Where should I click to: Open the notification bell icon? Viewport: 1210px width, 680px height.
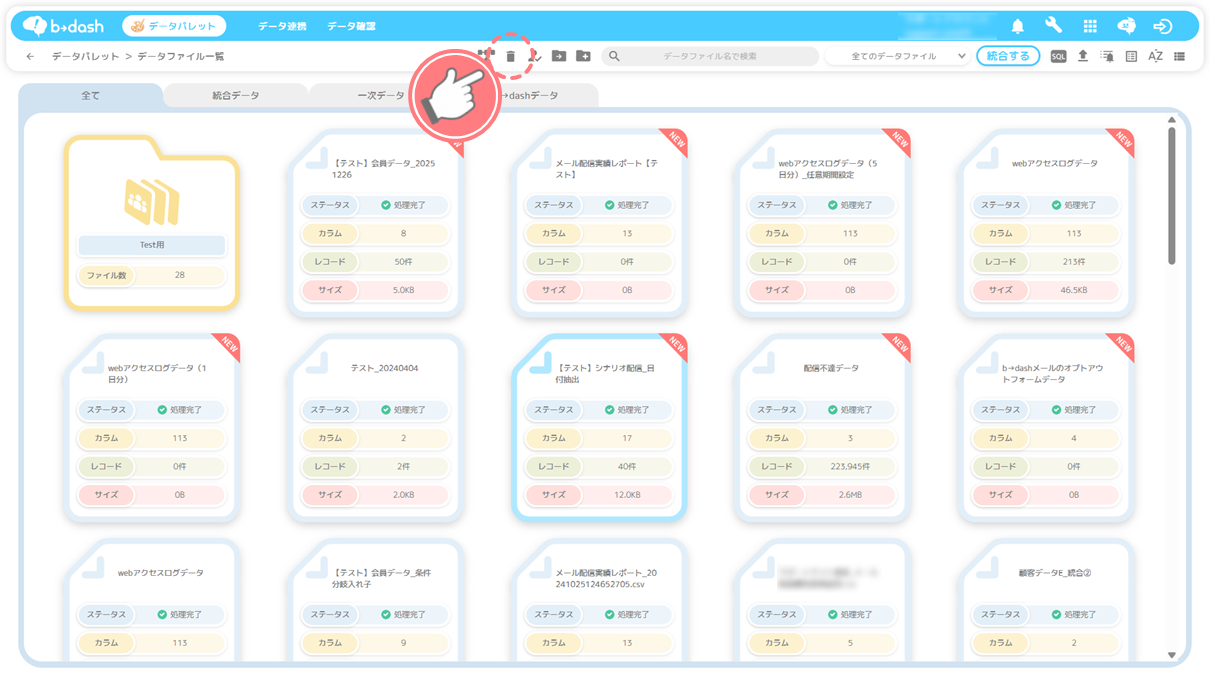click(x=1018, y=26)
